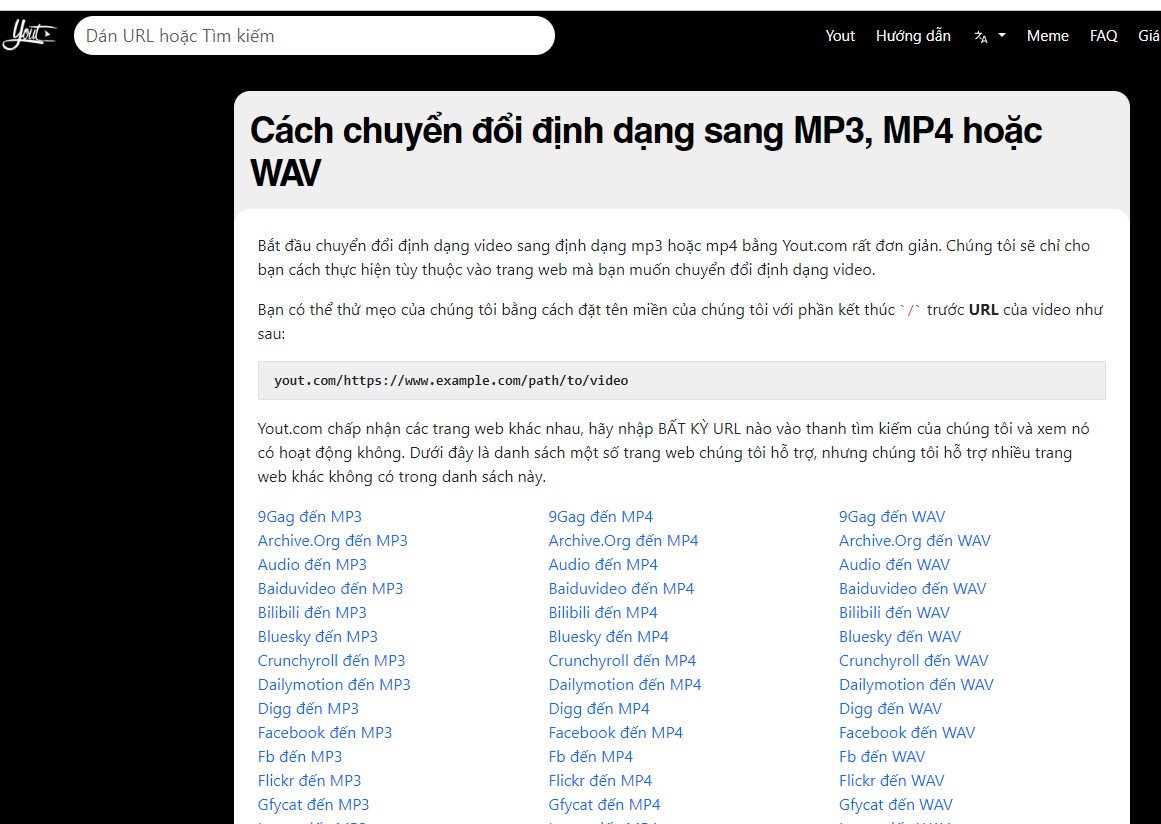Image resolution: width=1161 pixels, height=824 pixels.
Task: Open 9Gag đến WAV link
Action: (x=892, y=517)
